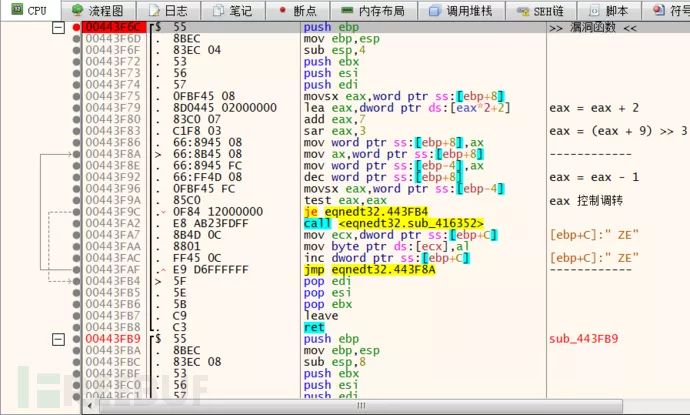Collapse function block at 00443FB9
Image resolution: width=690 pixels, height=415 pixels.
58,339
